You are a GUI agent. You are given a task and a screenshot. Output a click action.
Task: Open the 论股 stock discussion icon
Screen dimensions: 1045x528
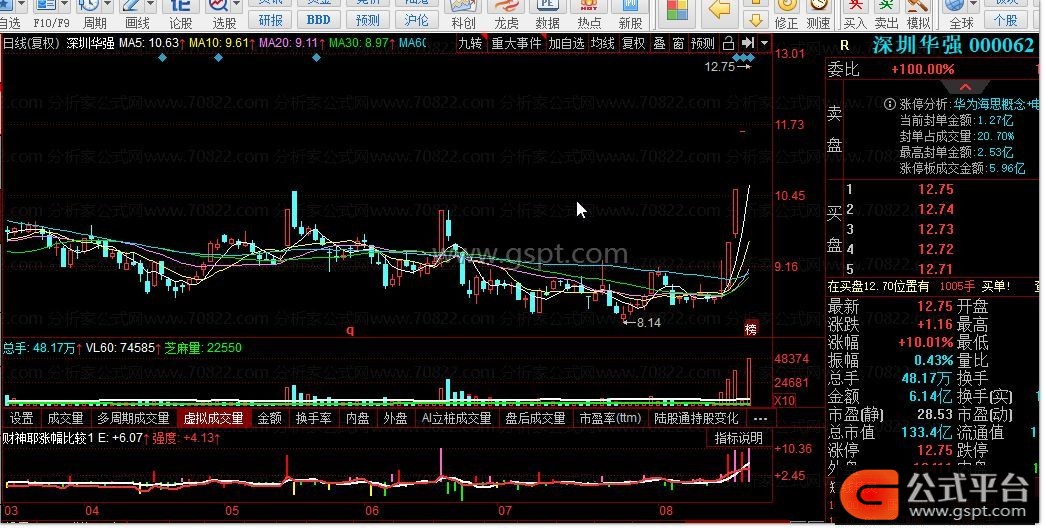coord(181,5)
